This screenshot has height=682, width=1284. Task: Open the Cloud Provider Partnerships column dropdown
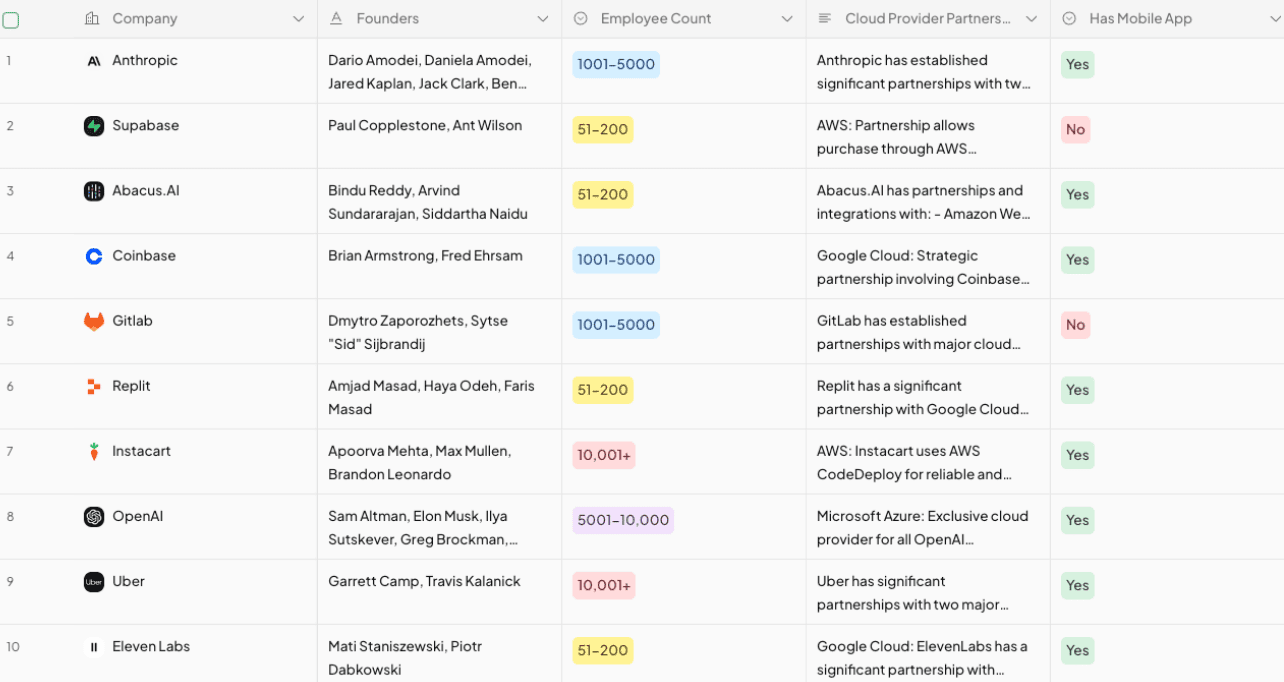pyautogui.click(x=1031, y=19)
